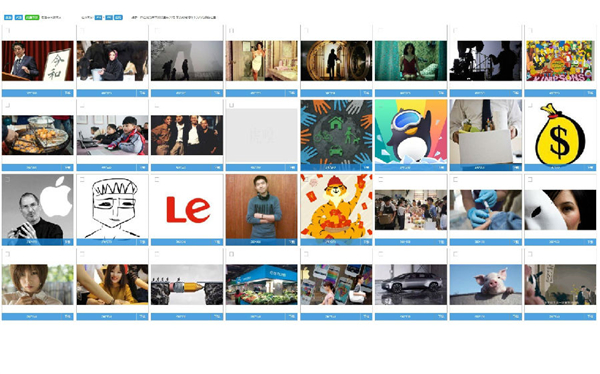Tick the checkbox above the foggy silhouettes photo
The image size is (600, 374).
(x=157, y=30)
